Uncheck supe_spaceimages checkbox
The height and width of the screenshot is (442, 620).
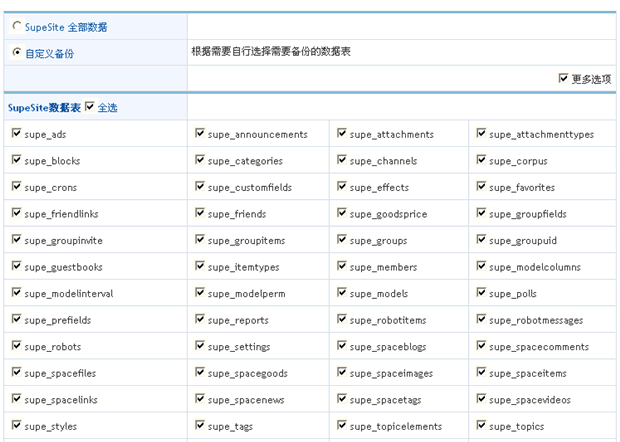[x=342, y=371]
